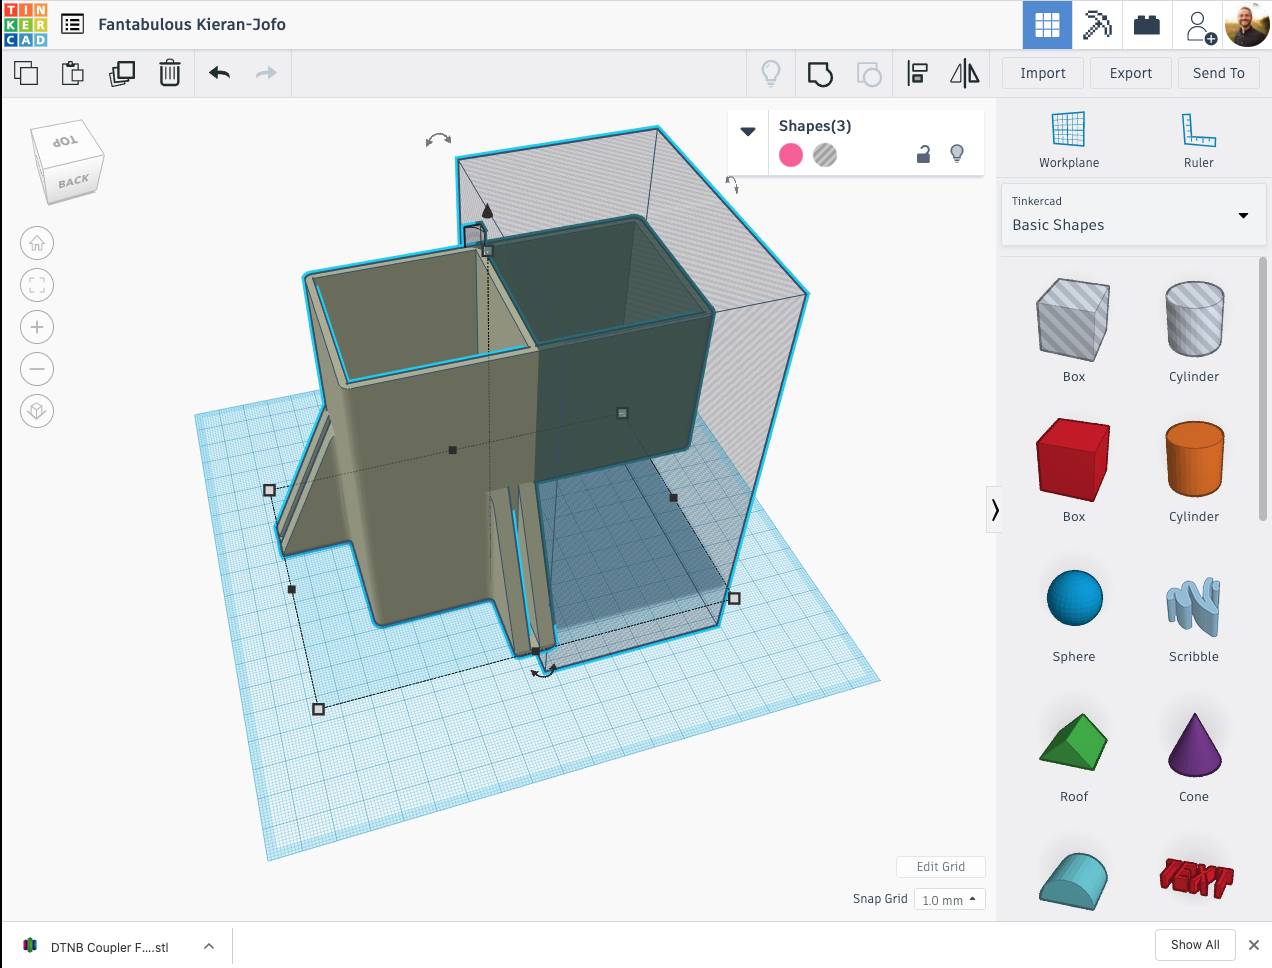
Task: Click the Export button
Action: coord(1130,73)
